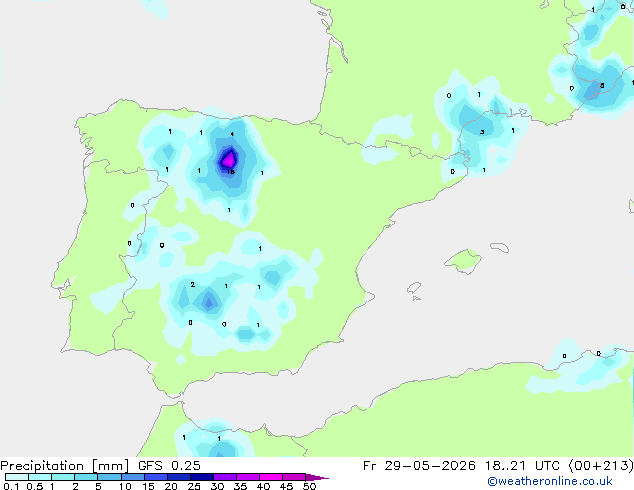
Task: Click the 40–45 mm magenta legend segment
Action: coord(271,477)
